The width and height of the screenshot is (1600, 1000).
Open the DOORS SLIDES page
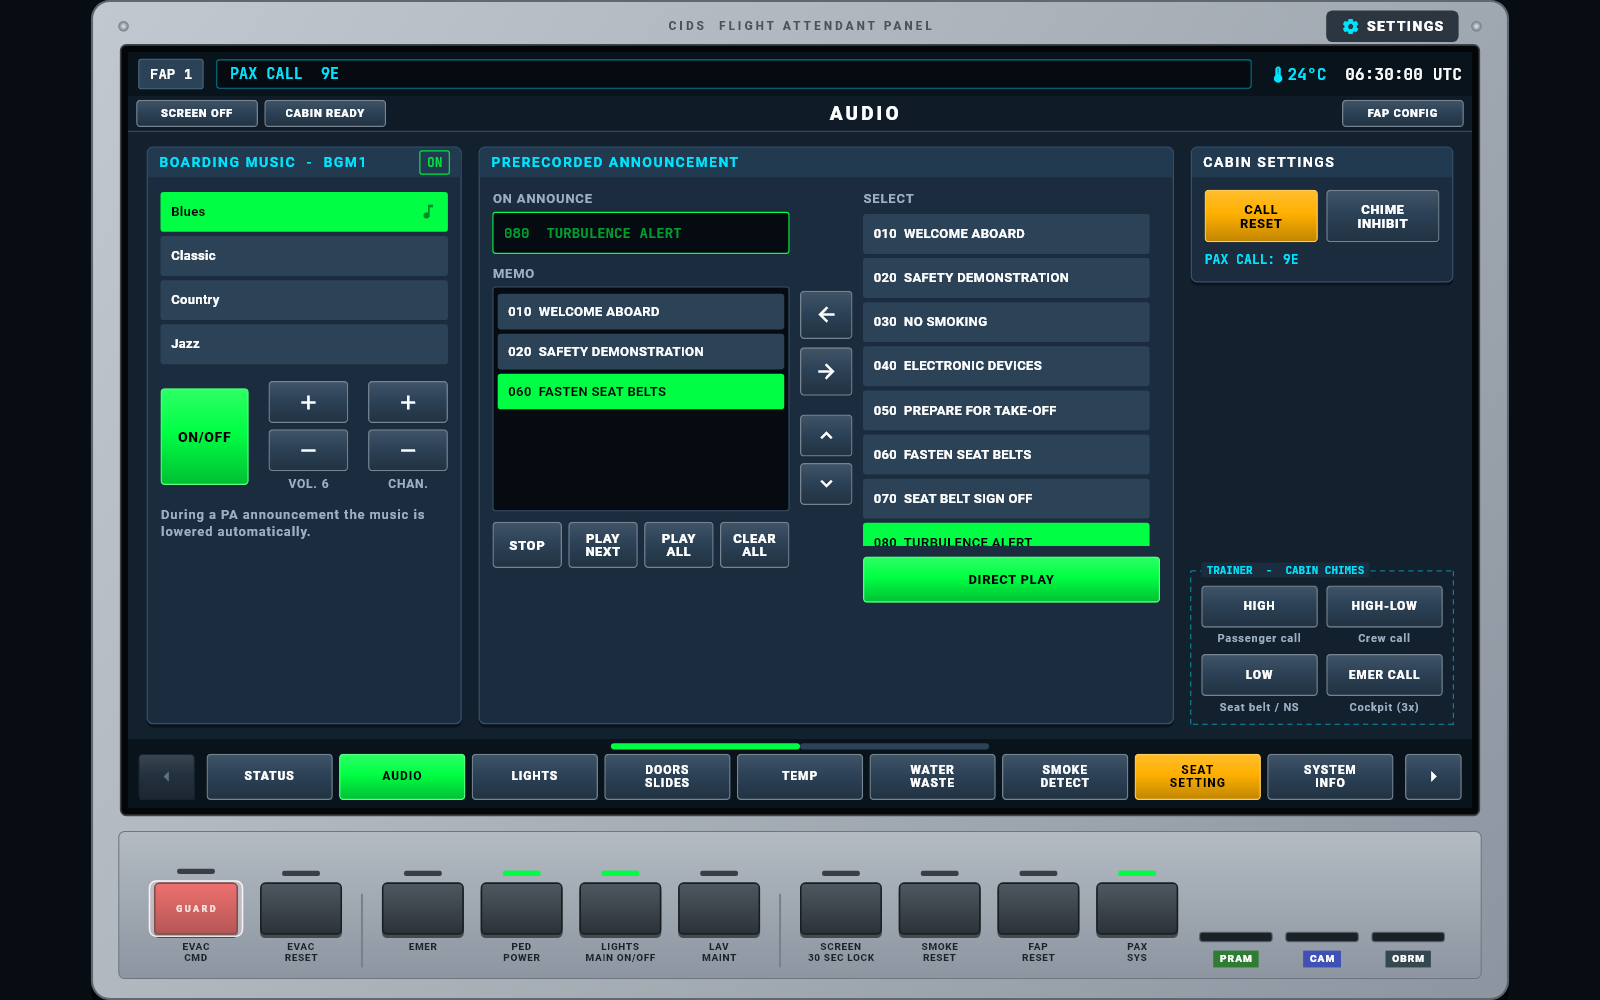pos(667,777)
